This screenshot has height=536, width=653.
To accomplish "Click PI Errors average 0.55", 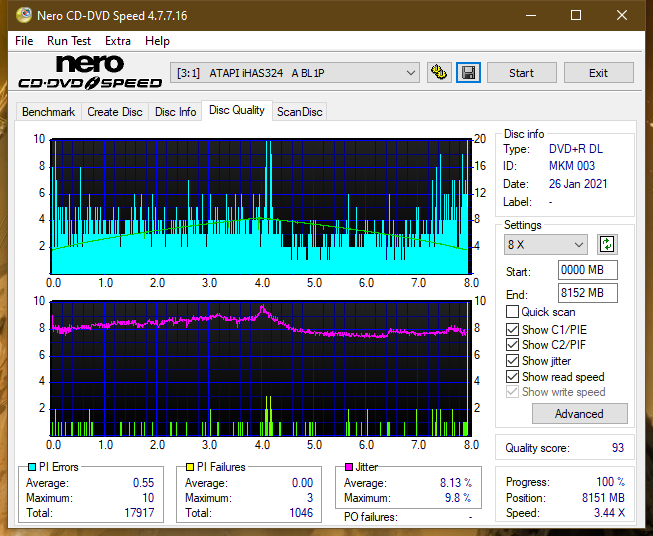I will coord(143,483).
